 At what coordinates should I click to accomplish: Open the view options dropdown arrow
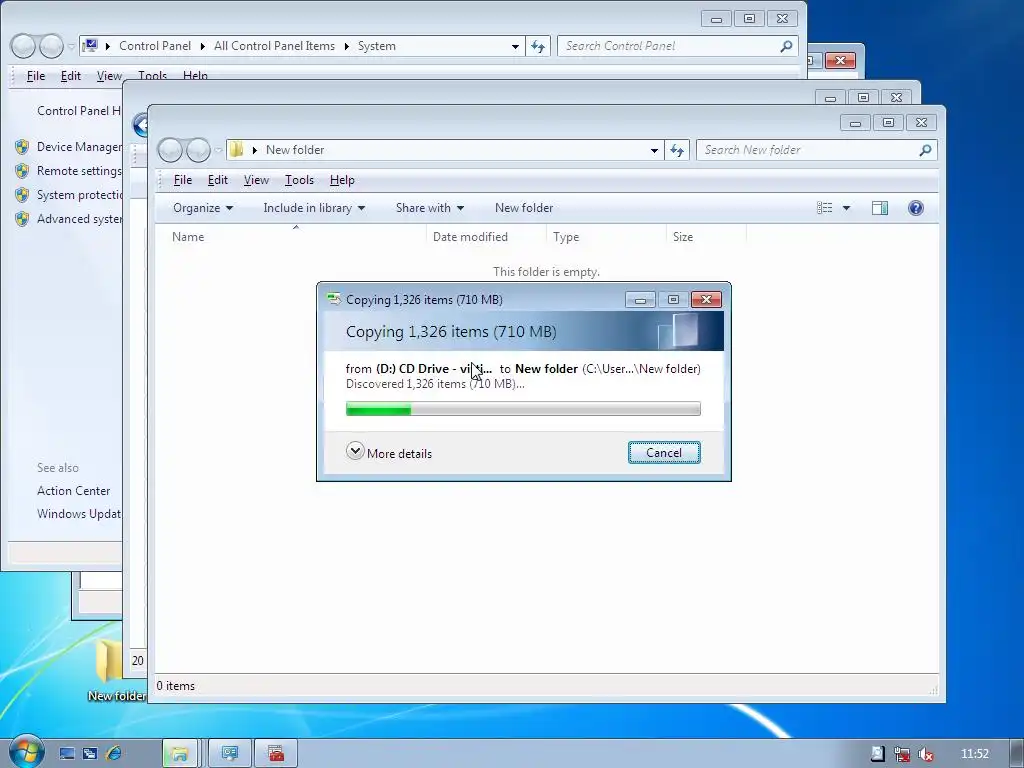point(846,208)
